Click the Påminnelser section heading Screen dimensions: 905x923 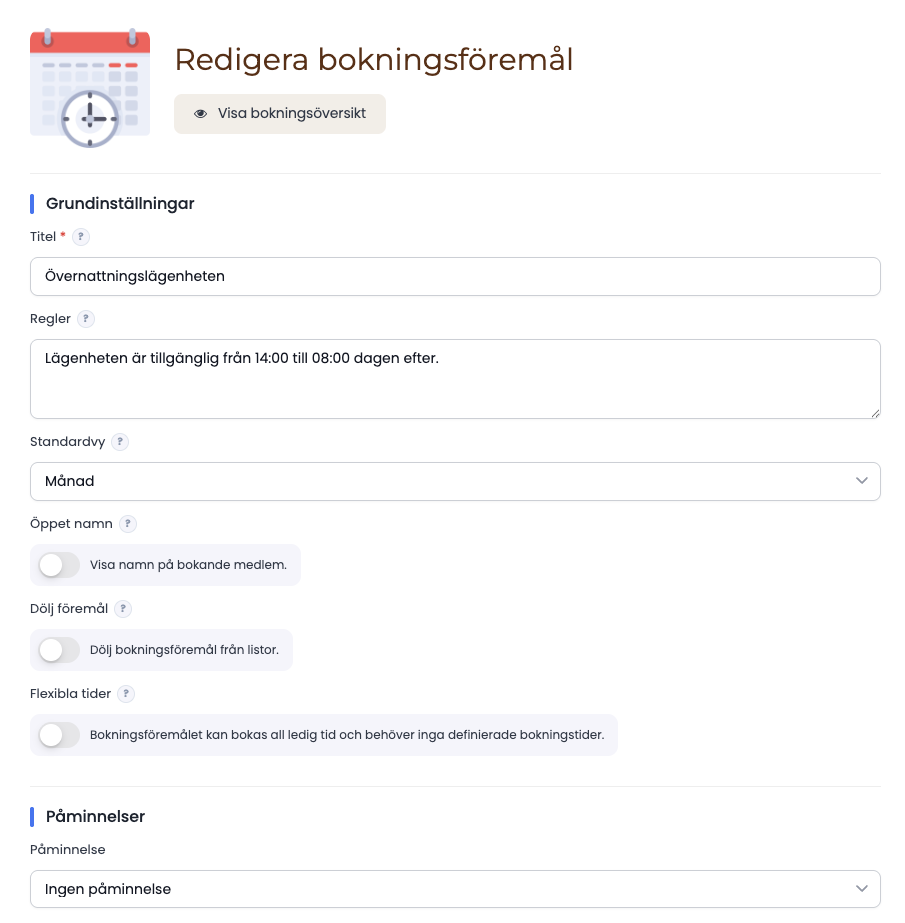(x=95, y=816)
